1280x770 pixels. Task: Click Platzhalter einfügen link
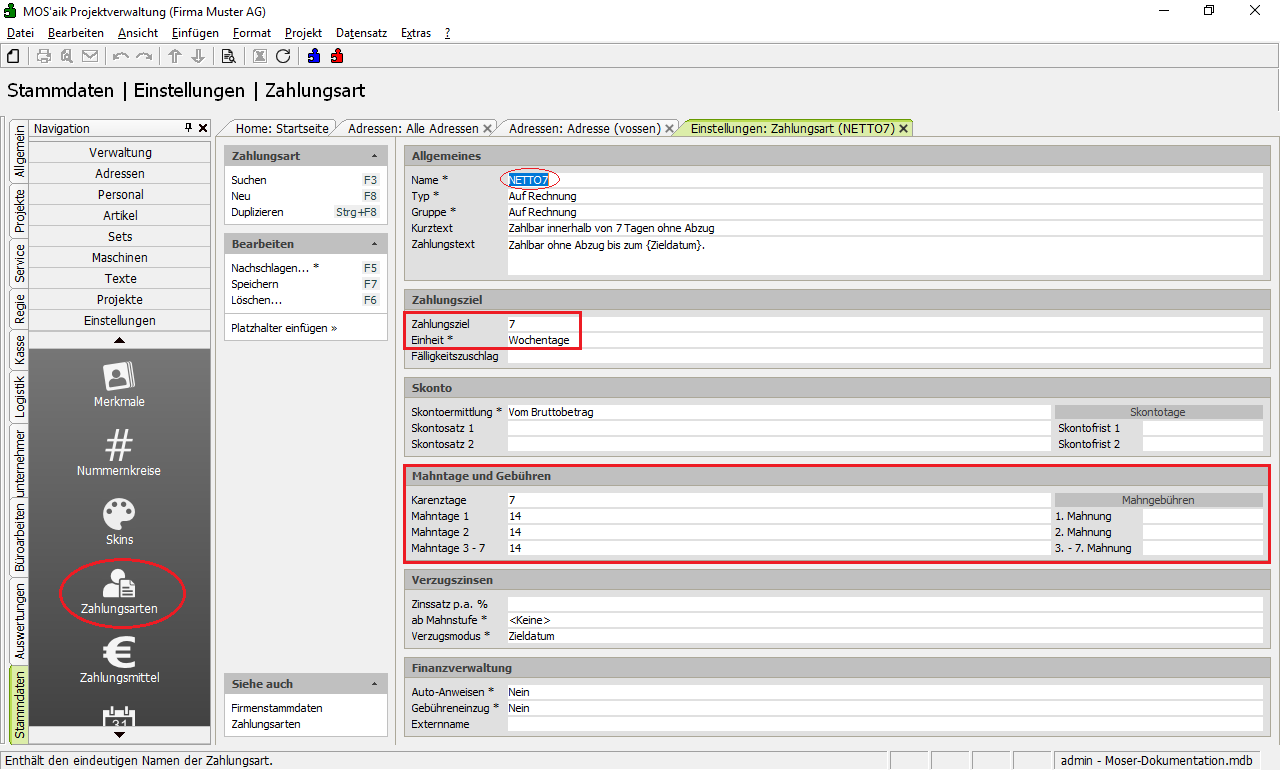[284, 328]
